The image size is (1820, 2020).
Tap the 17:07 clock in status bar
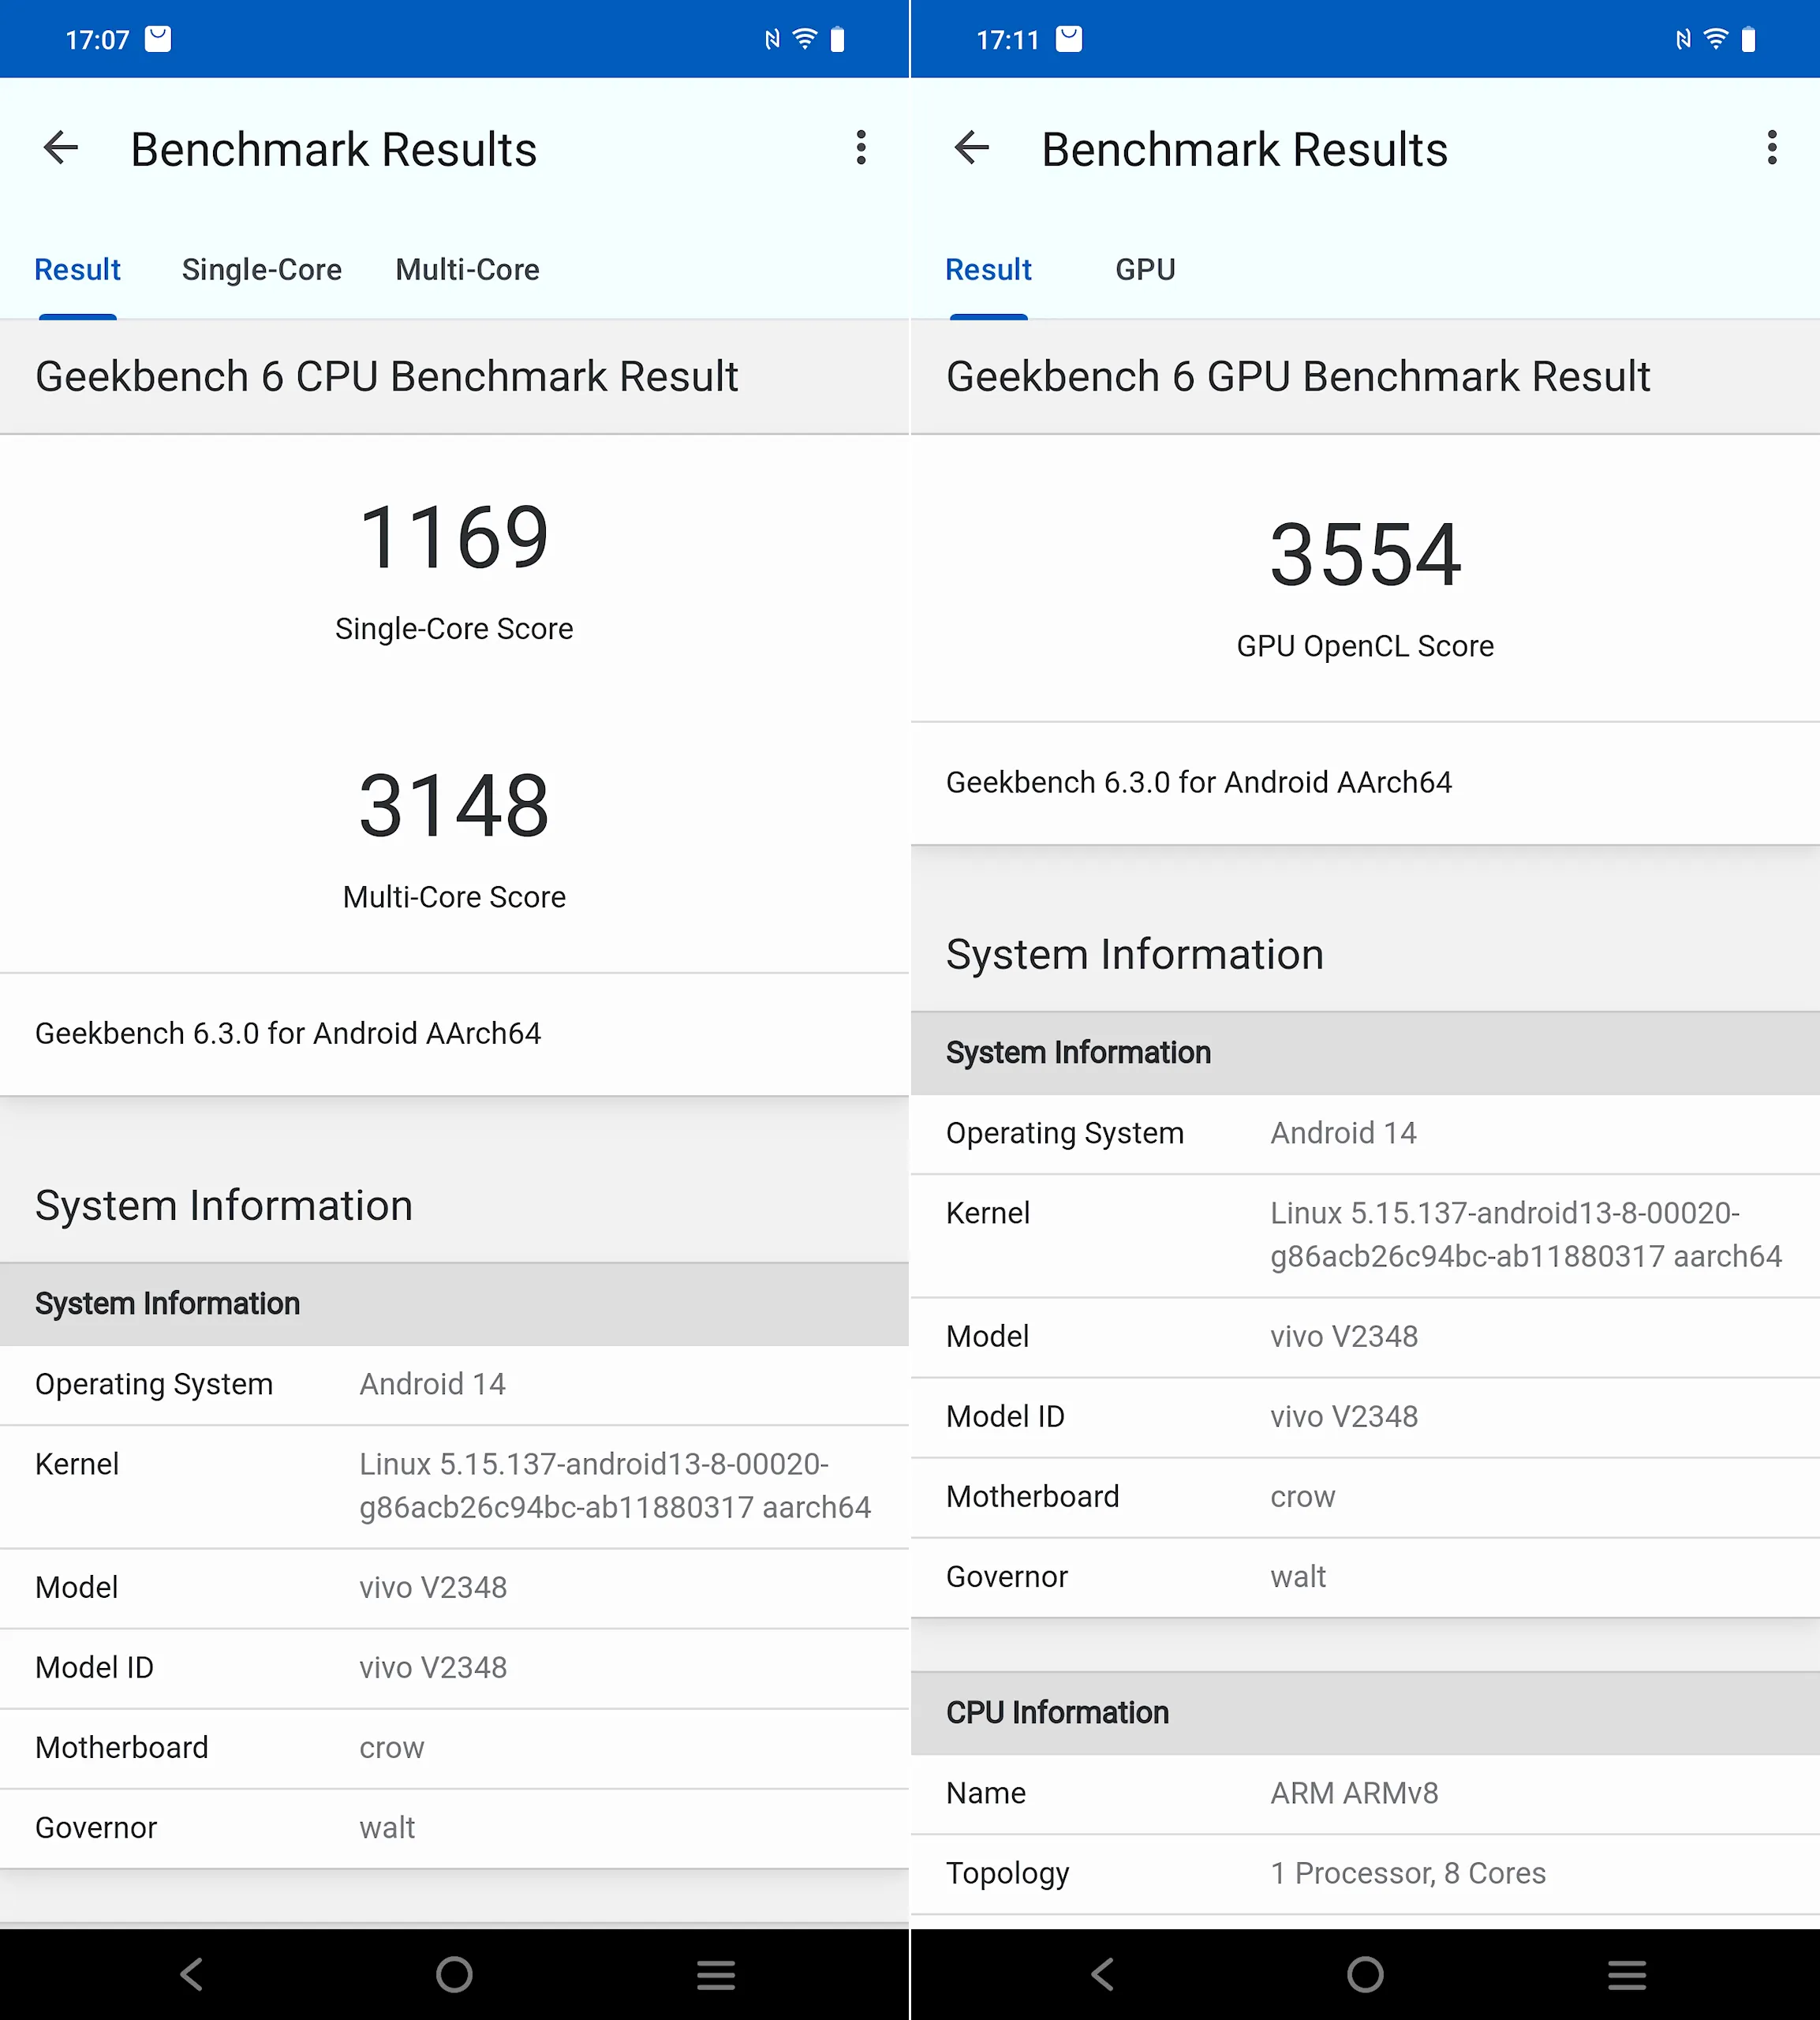click(x=97, y=40)
